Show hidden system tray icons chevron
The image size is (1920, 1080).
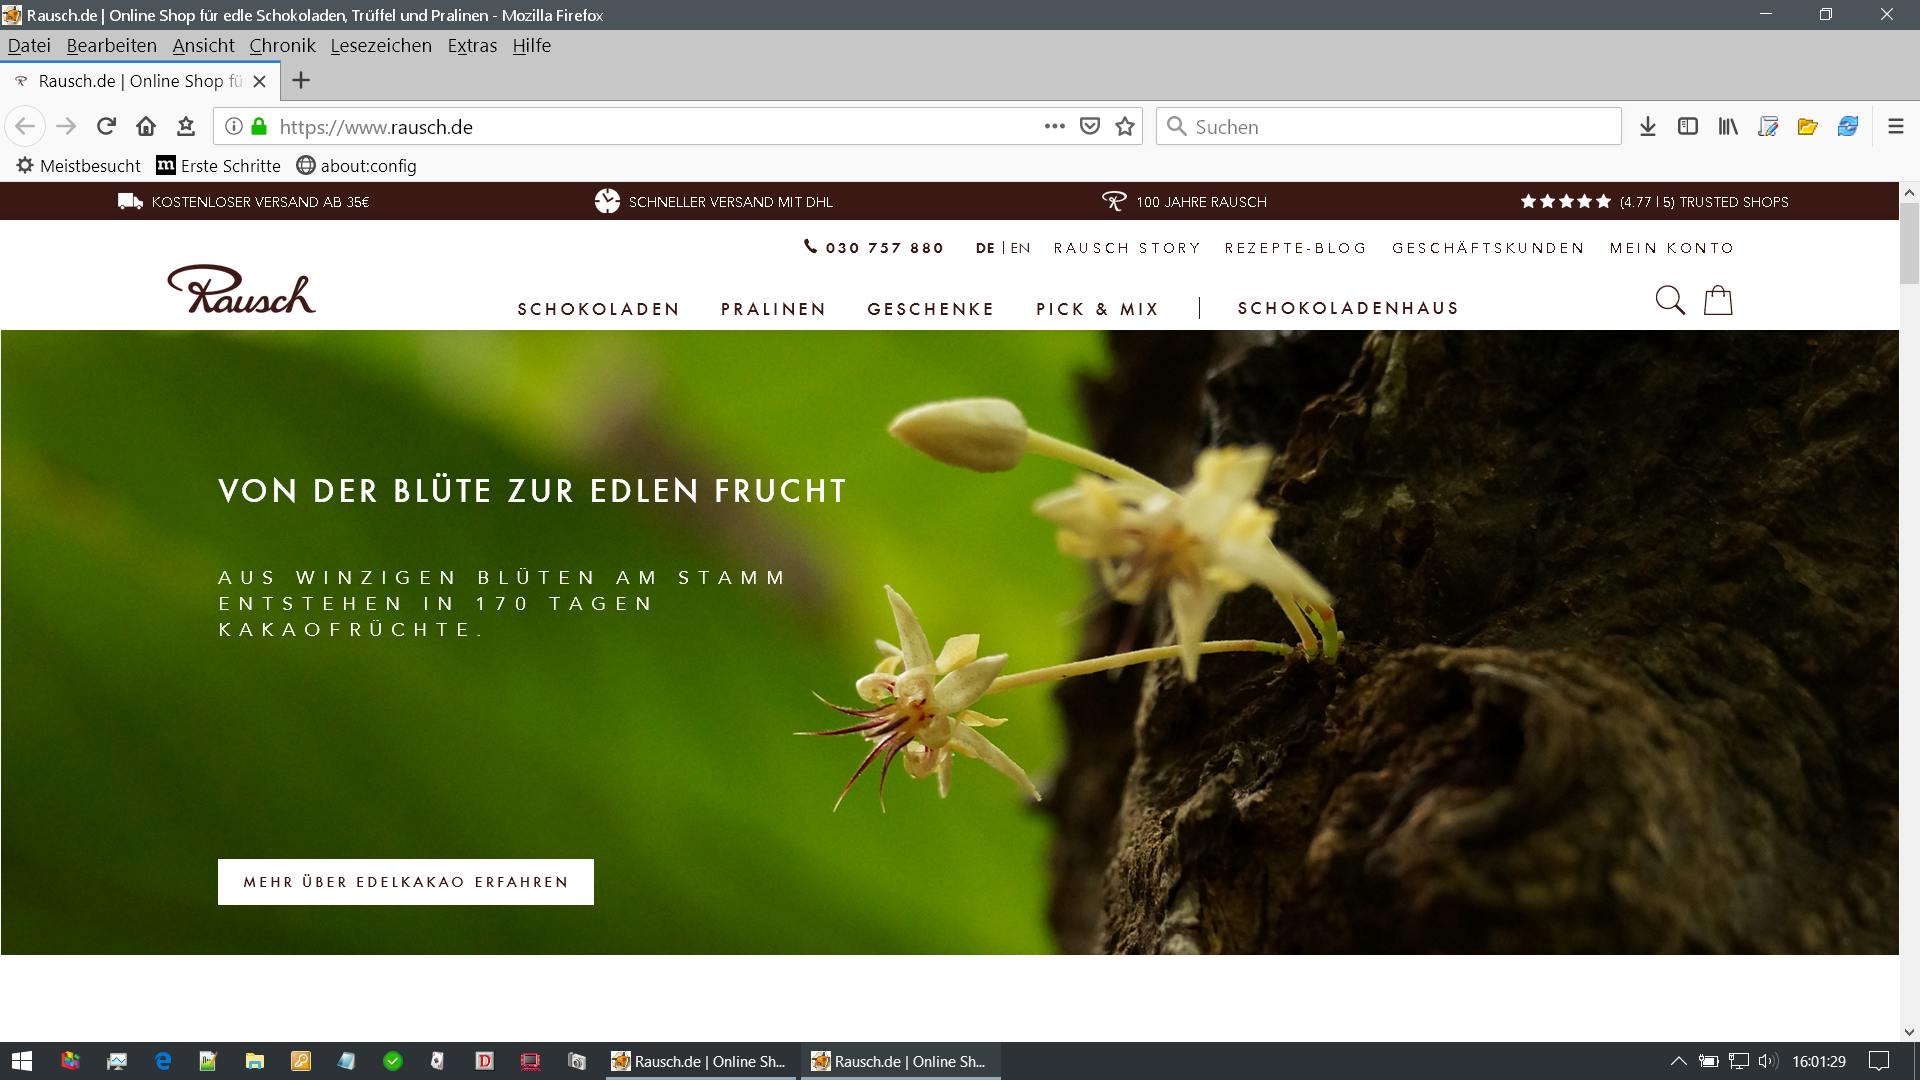[1678, 1061]
